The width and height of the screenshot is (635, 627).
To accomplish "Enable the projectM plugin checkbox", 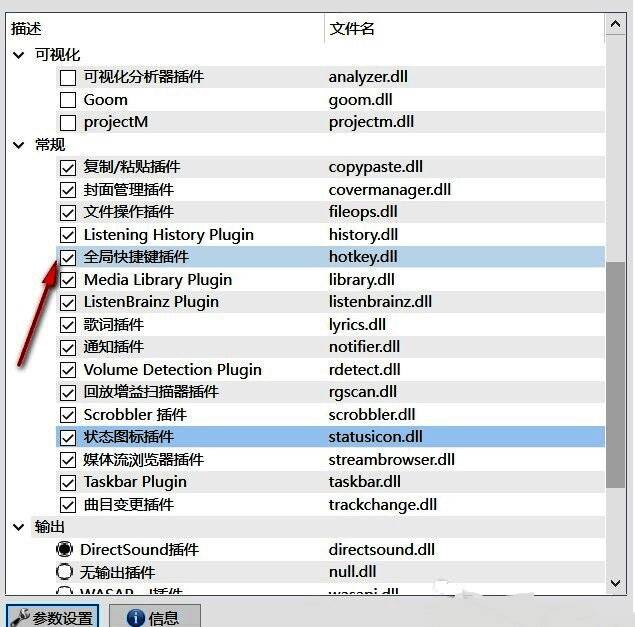I will (68, 122).
